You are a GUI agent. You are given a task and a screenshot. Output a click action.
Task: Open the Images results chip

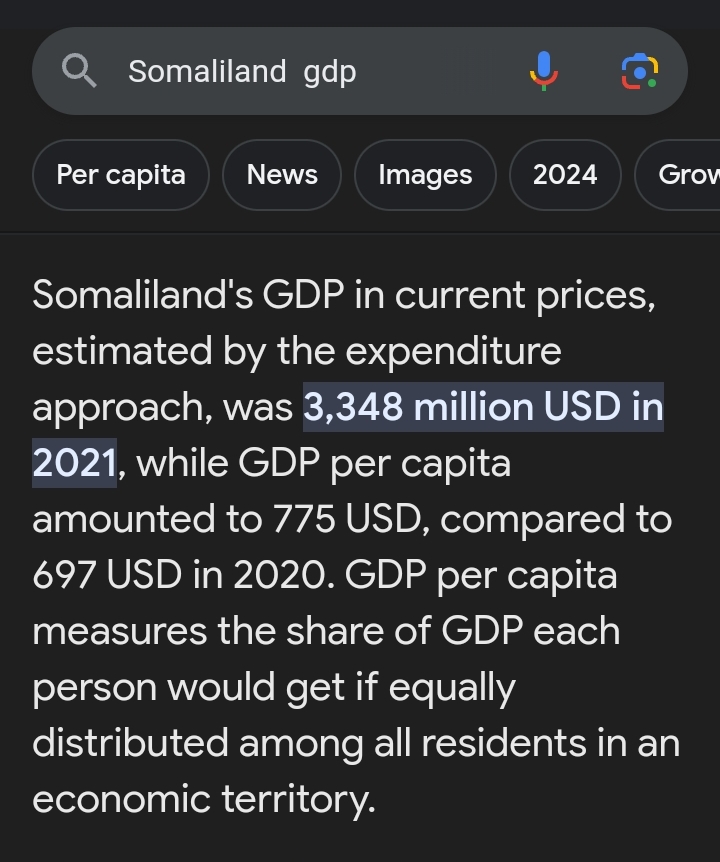click(x=425, y=175)
